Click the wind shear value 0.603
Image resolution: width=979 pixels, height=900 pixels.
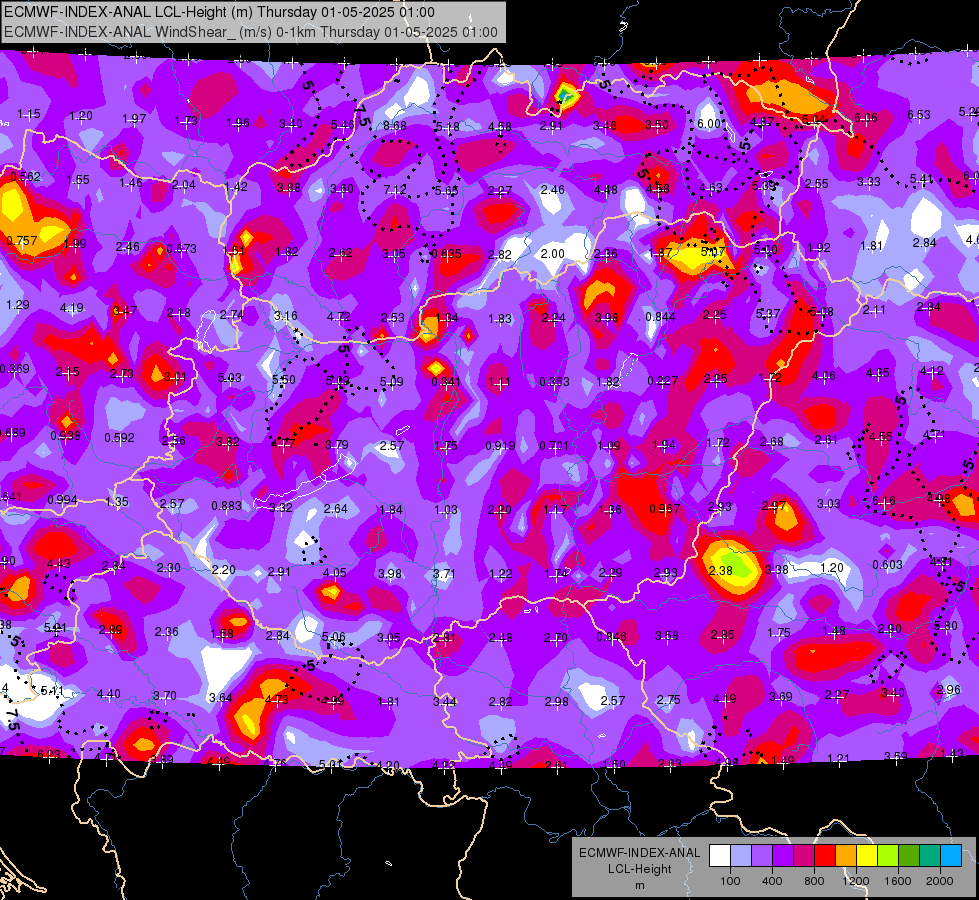coord(887,565)
